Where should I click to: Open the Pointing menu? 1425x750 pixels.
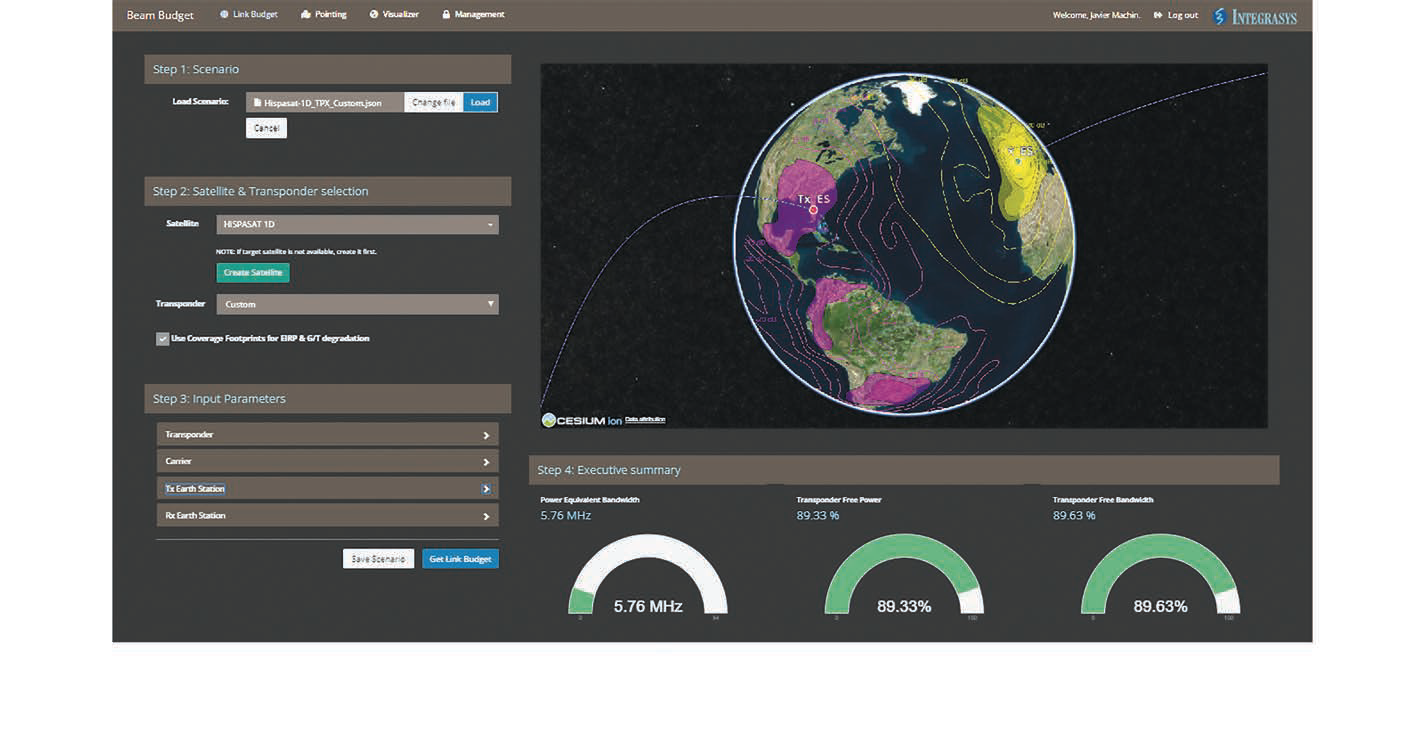pos(324,15)
